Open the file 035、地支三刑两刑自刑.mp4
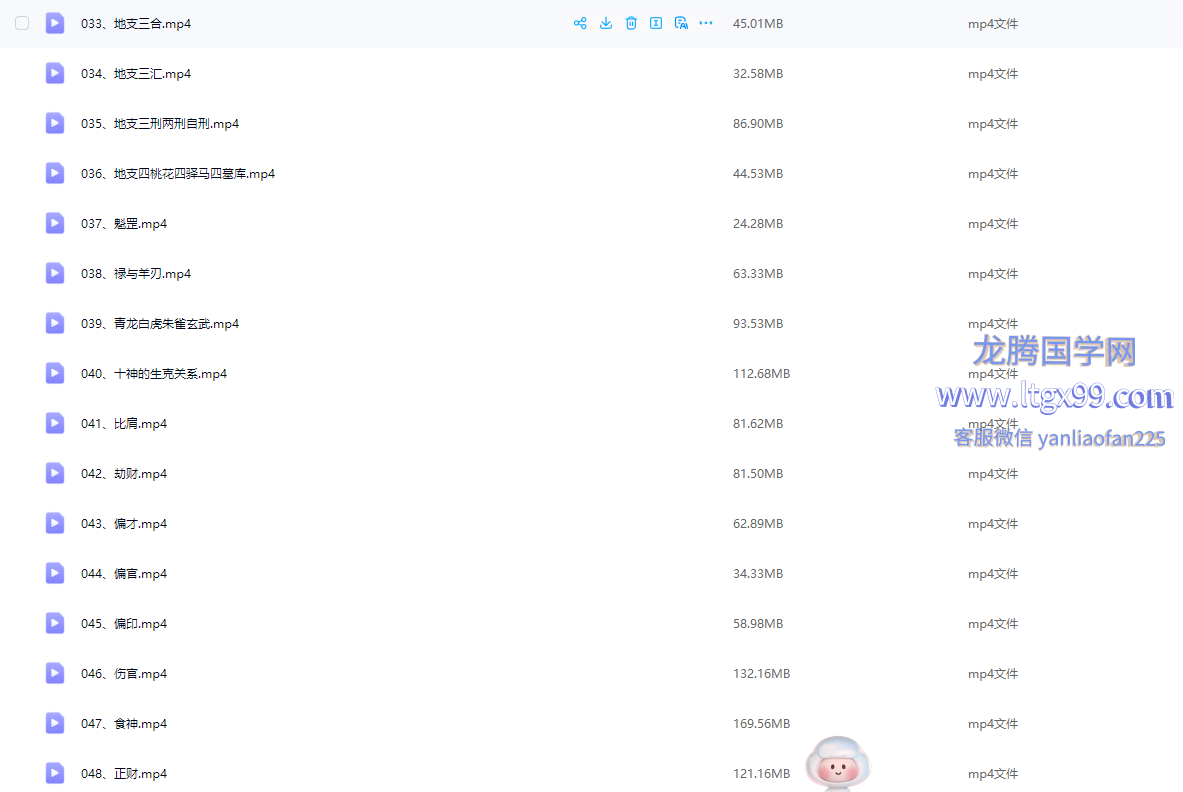 point(160,124)
